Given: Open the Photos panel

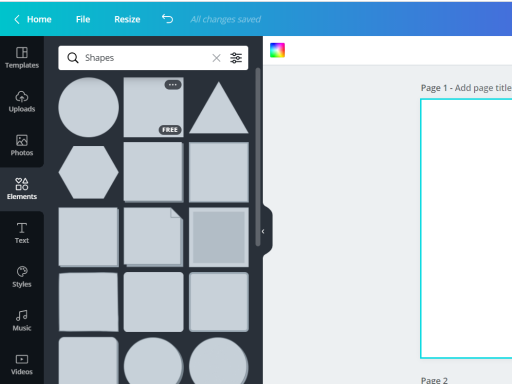Looking at the screenshot, I should [x=22, y=145].
